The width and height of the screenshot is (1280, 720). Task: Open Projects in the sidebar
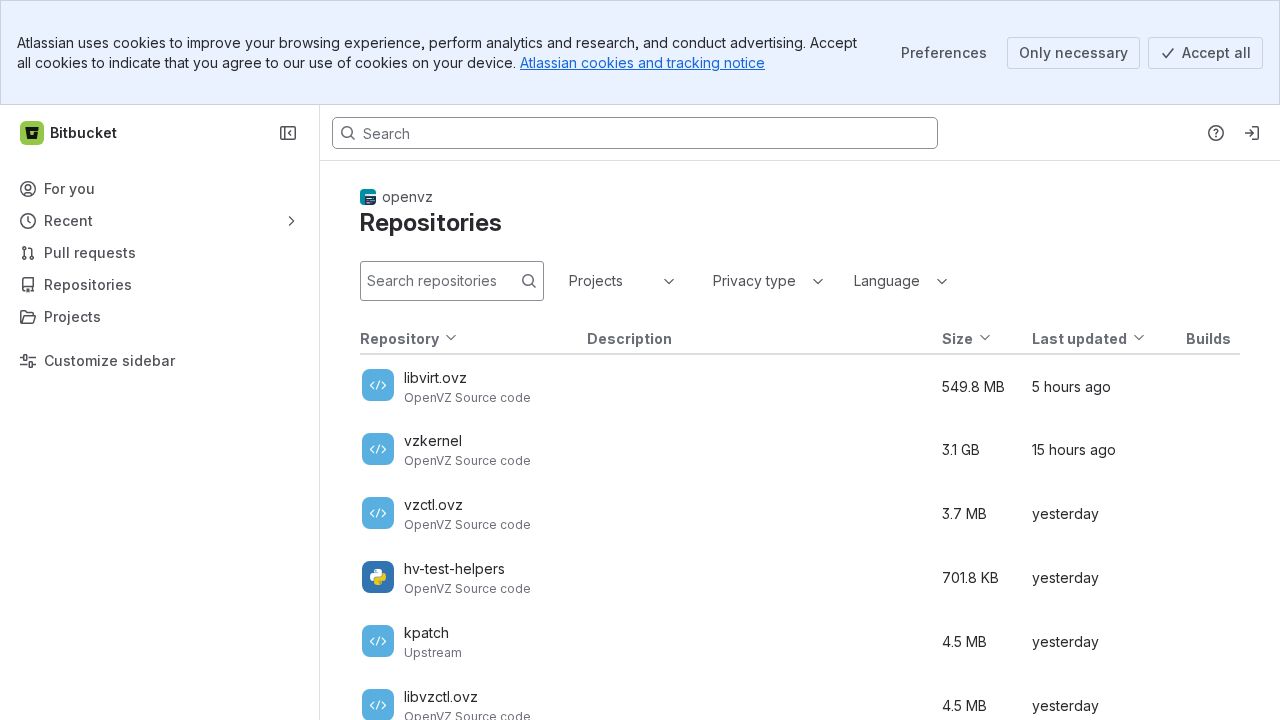pyautogui.click(x=160, y=317)
